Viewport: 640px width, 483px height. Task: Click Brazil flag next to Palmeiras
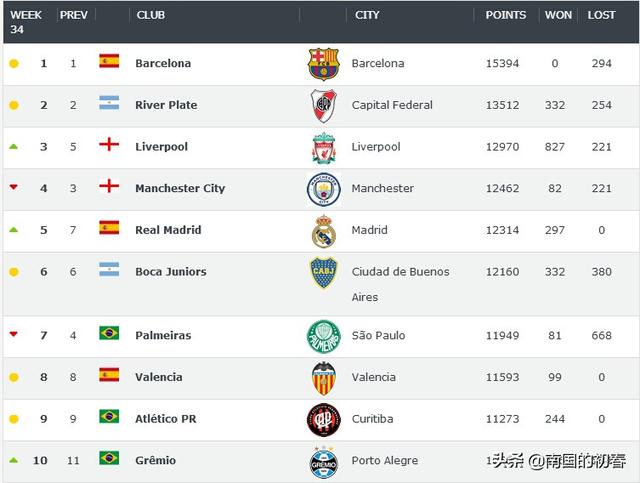coord(109,333)
